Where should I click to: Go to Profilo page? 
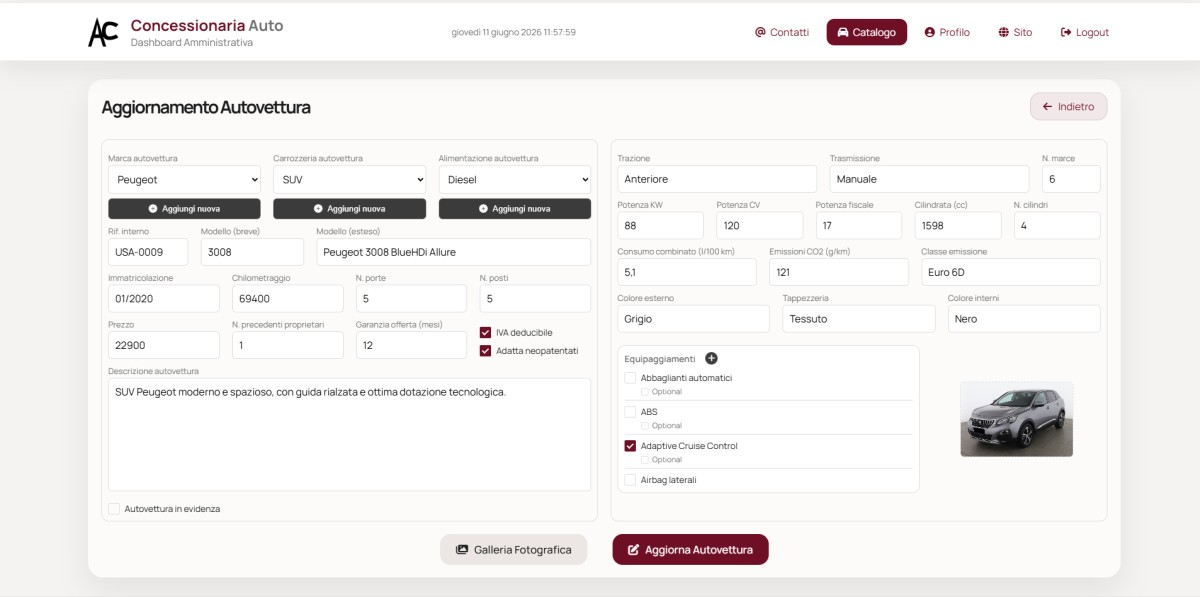pos(947,32)
